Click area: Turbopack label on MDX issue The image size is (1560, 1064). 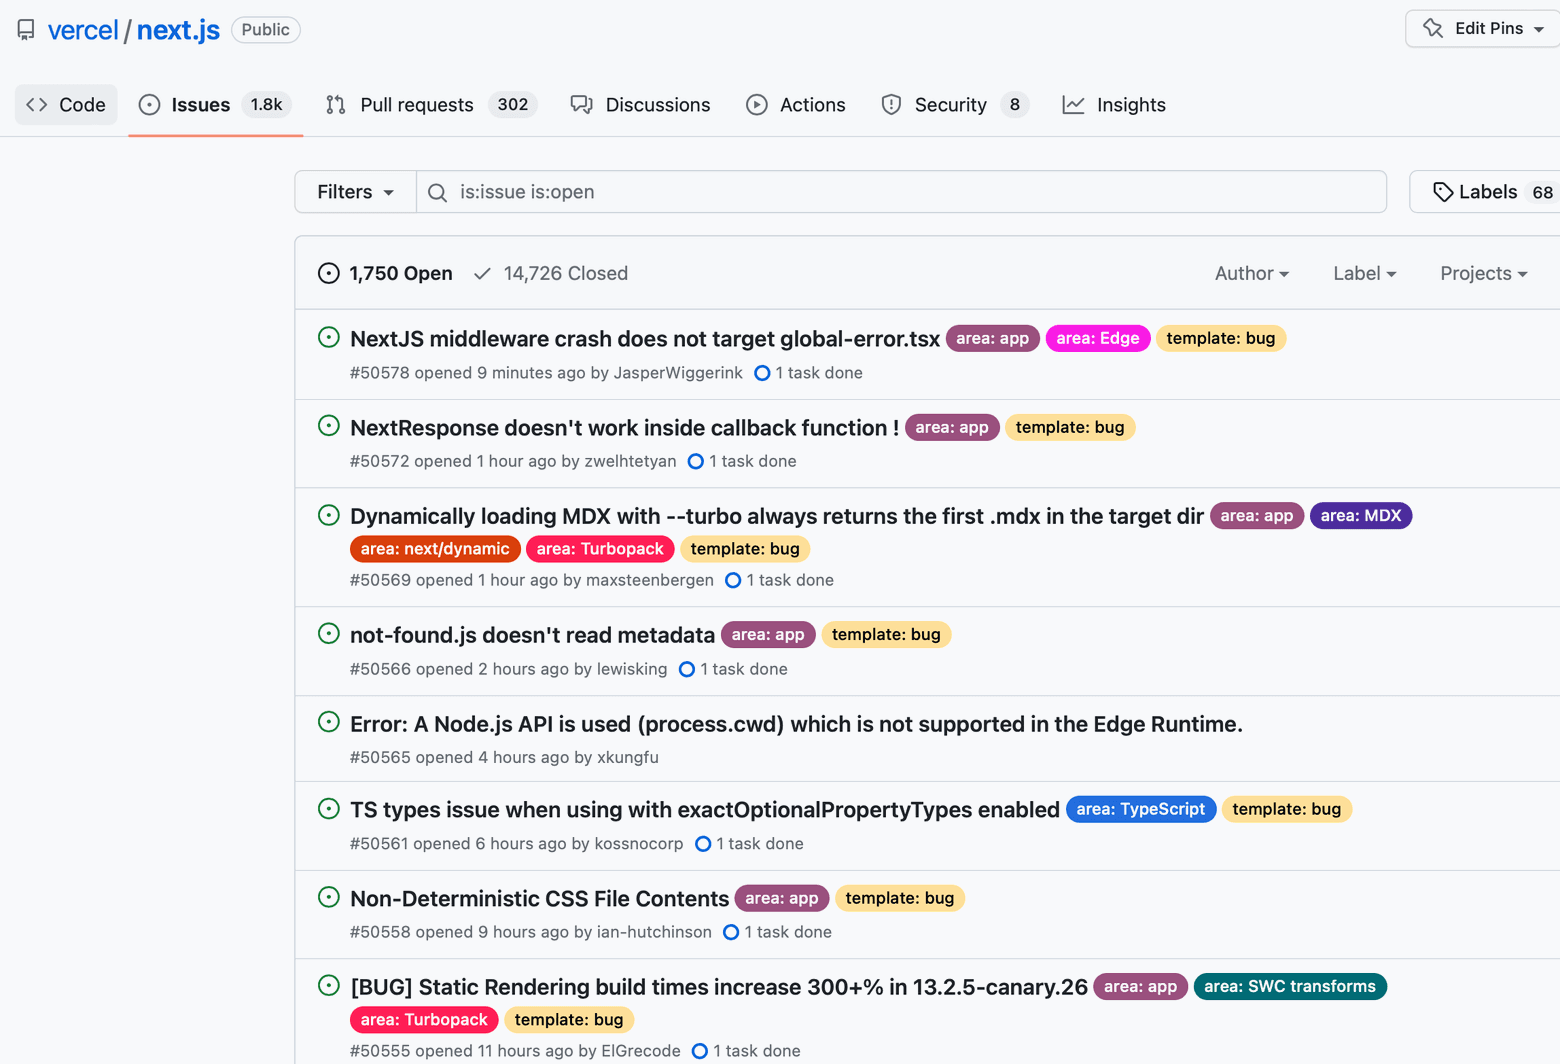600,549
